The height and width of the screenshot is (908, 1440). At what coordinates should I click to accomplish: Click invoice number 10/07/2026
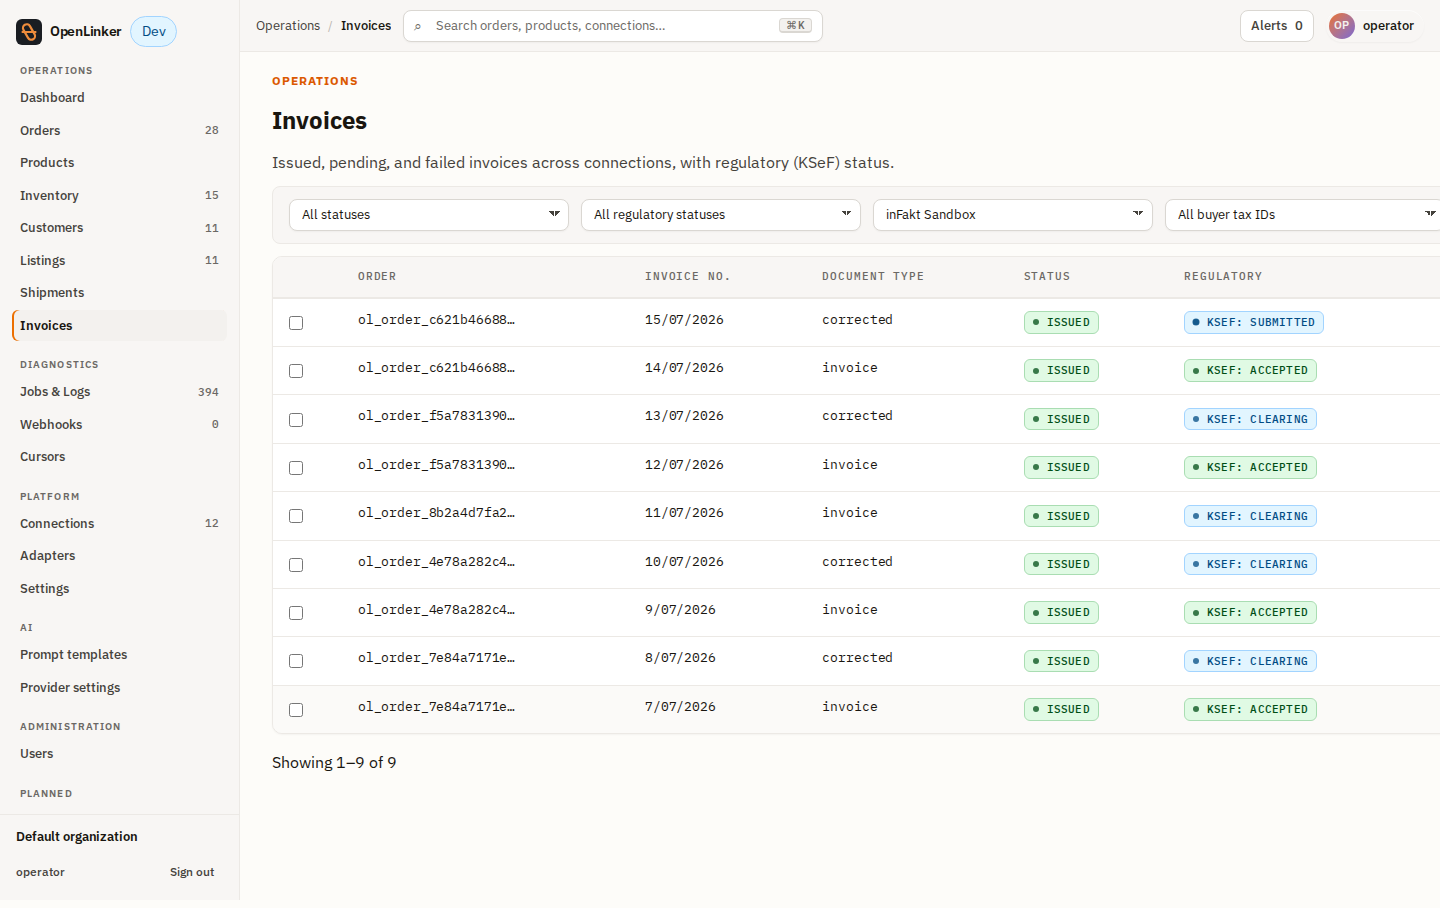click(684, 562)
